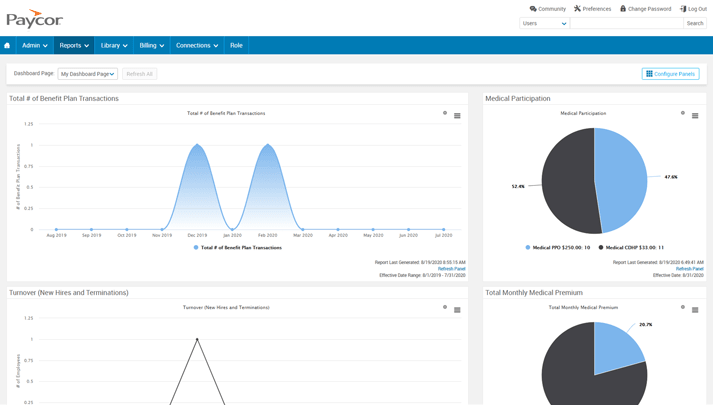Click the search text input field

pos(627,23)
